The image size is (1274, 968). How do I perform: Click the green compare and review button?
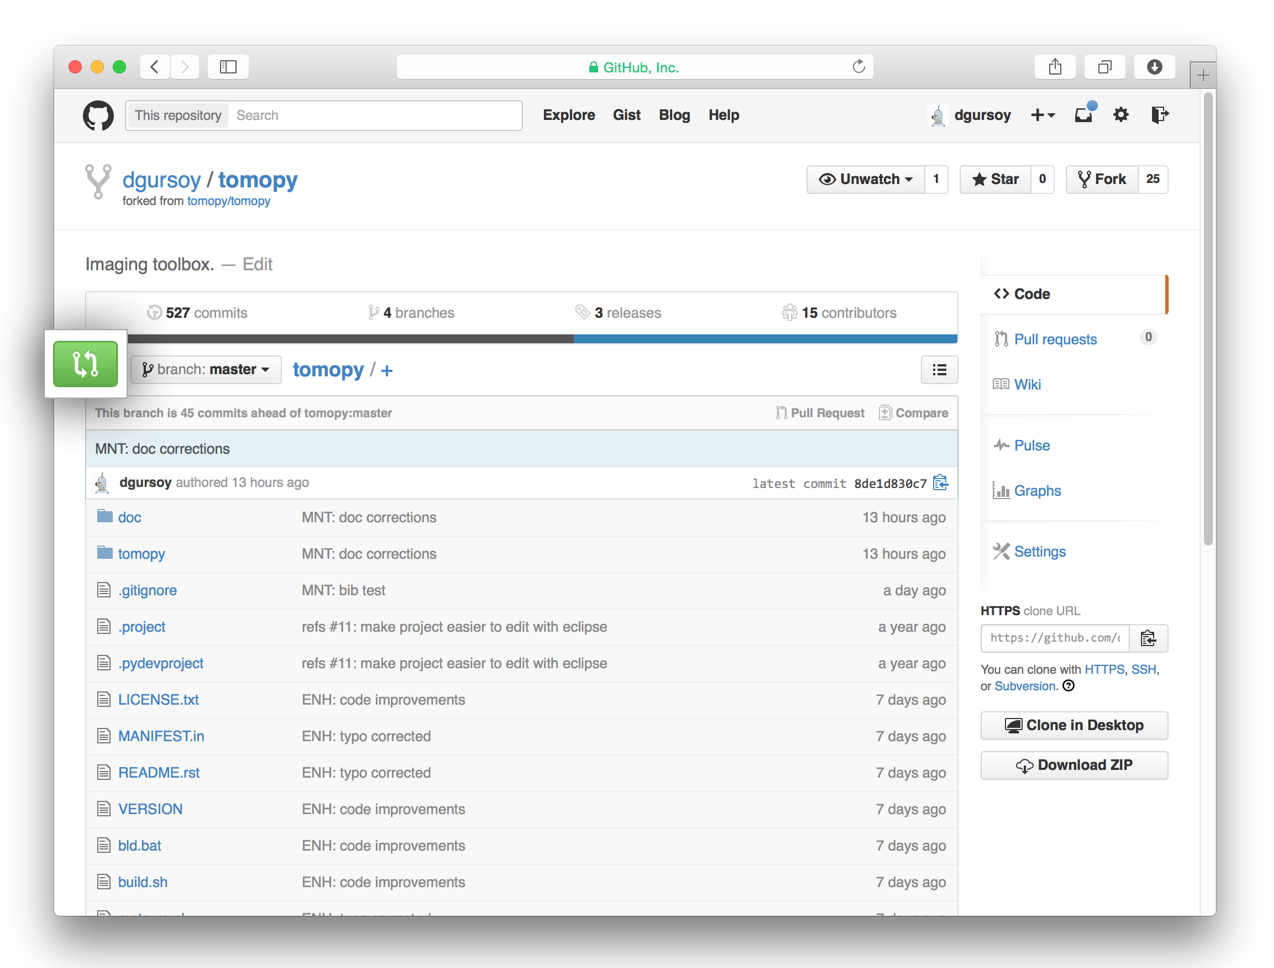(x=85, y=364)
